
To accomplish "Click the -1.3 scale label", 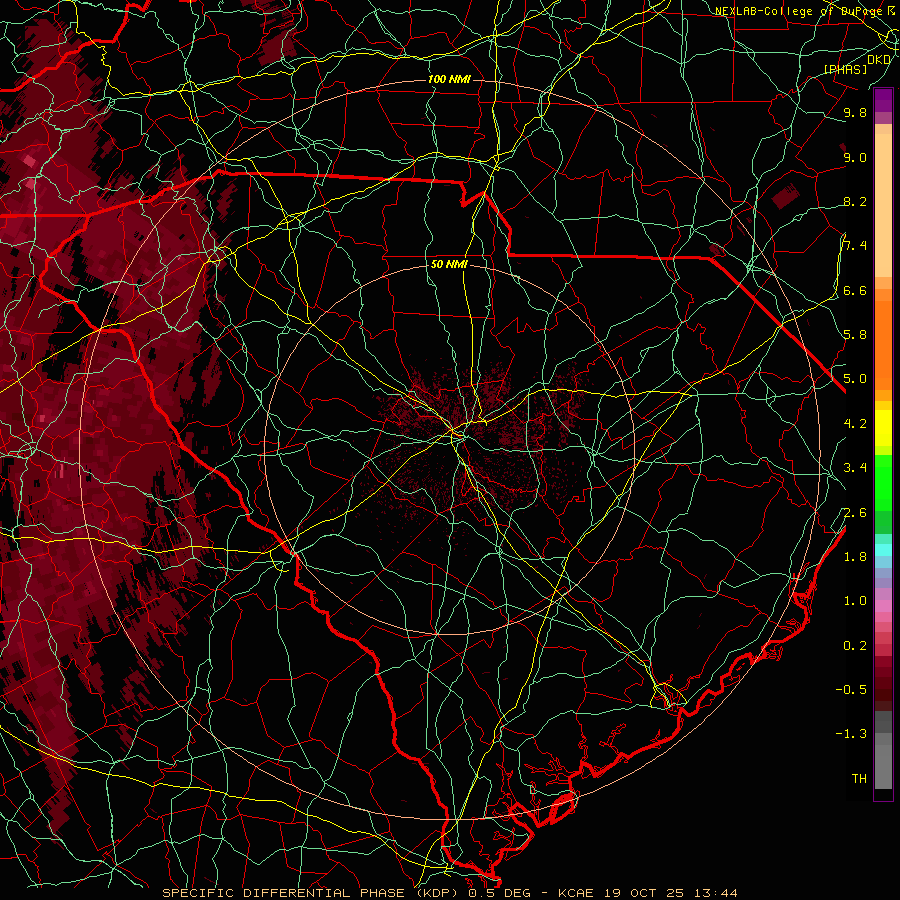I will [x=851, y=734].
